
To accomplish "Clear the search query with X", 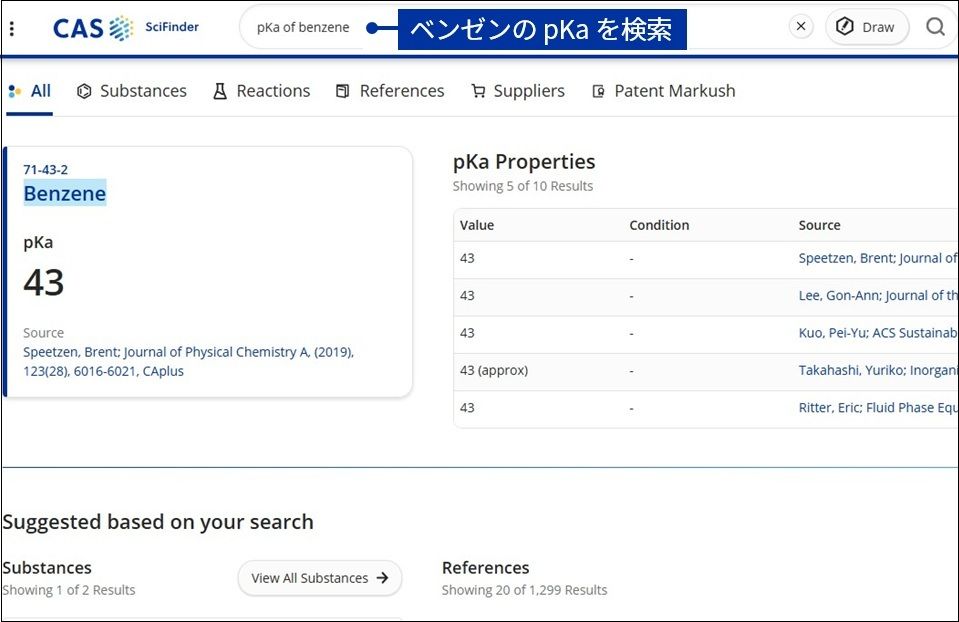I will tap(800, 27).
